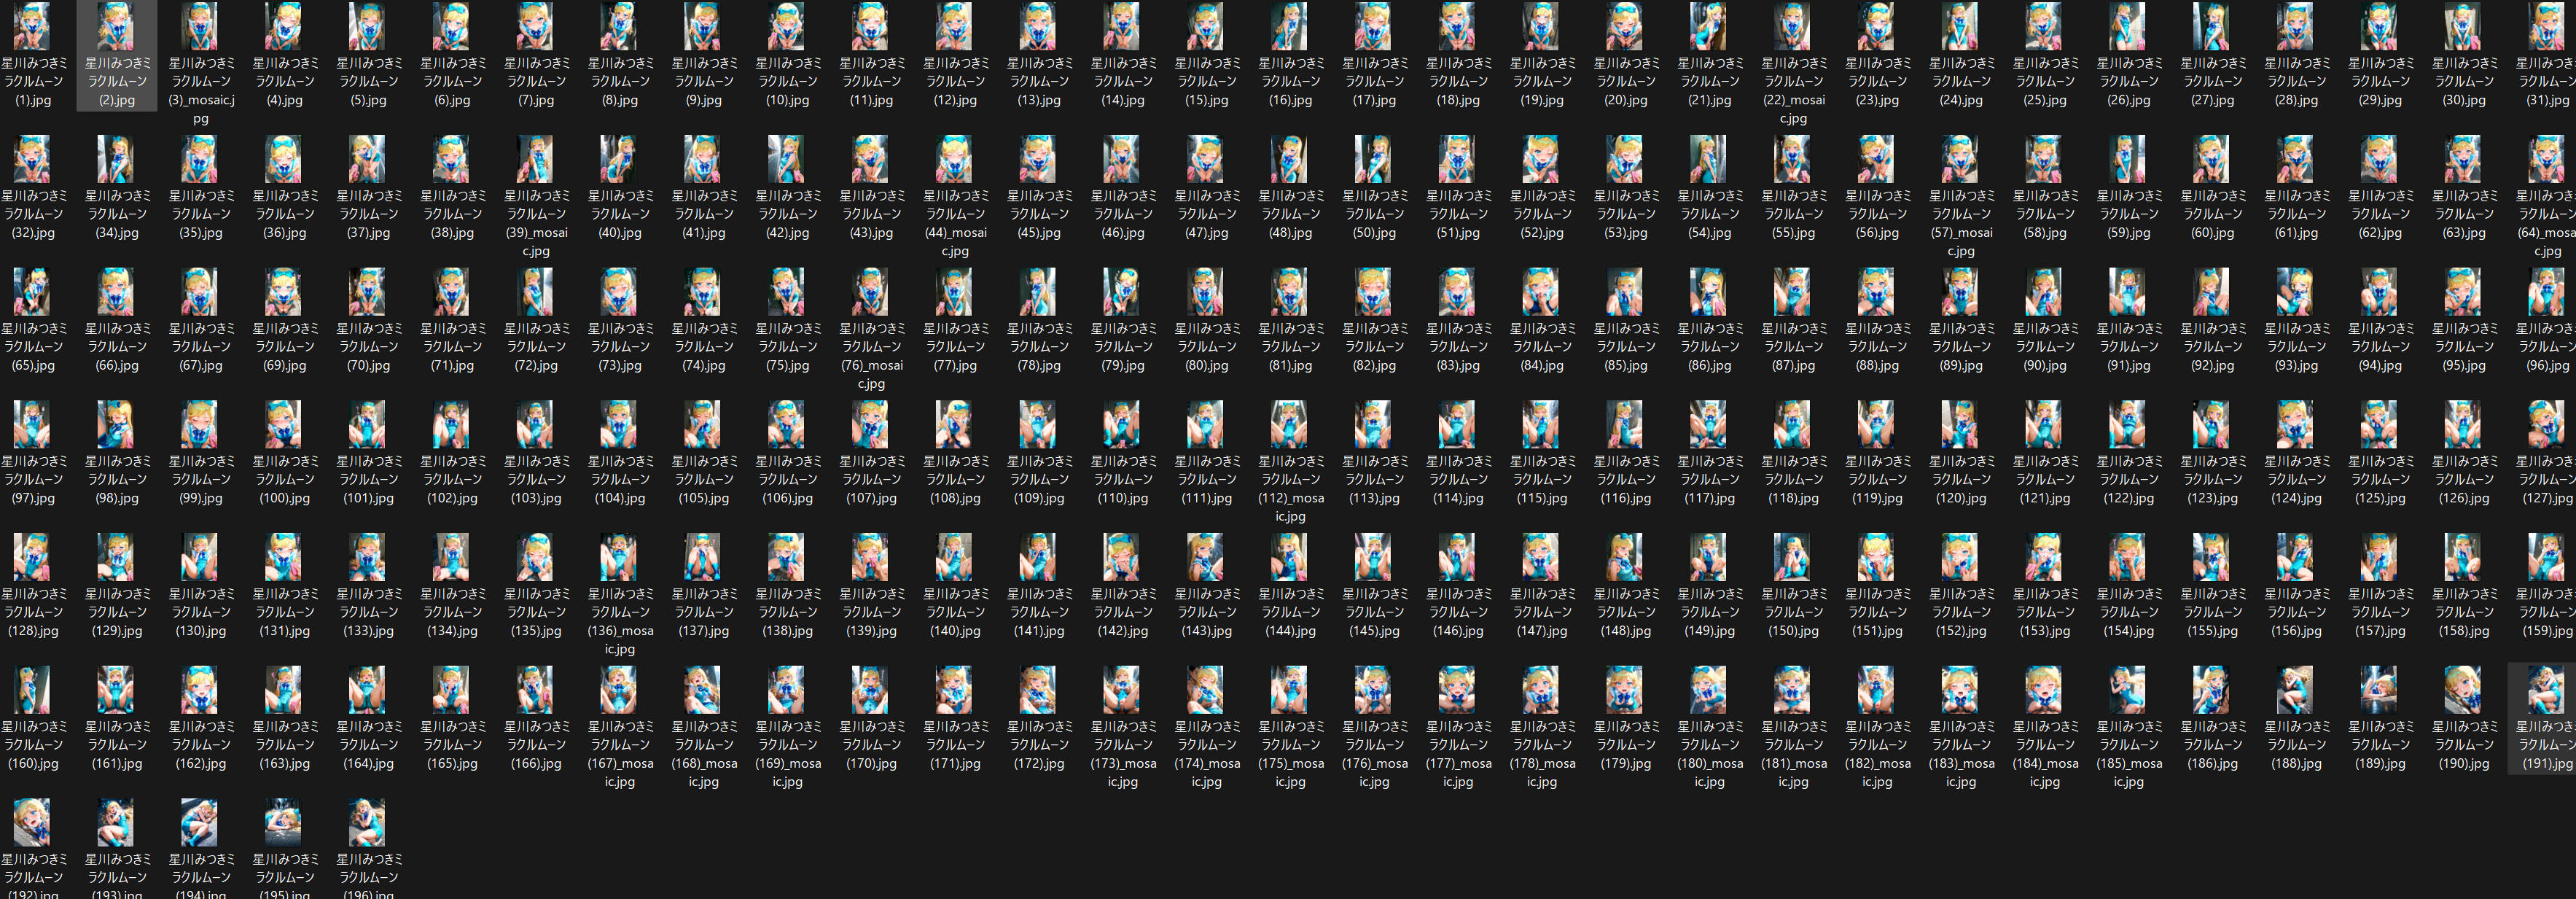Click the name "星川みつき ラクルムーン (108).jpg"
The width and height of the screenshot is (2576, 899).
click(955, 479)
